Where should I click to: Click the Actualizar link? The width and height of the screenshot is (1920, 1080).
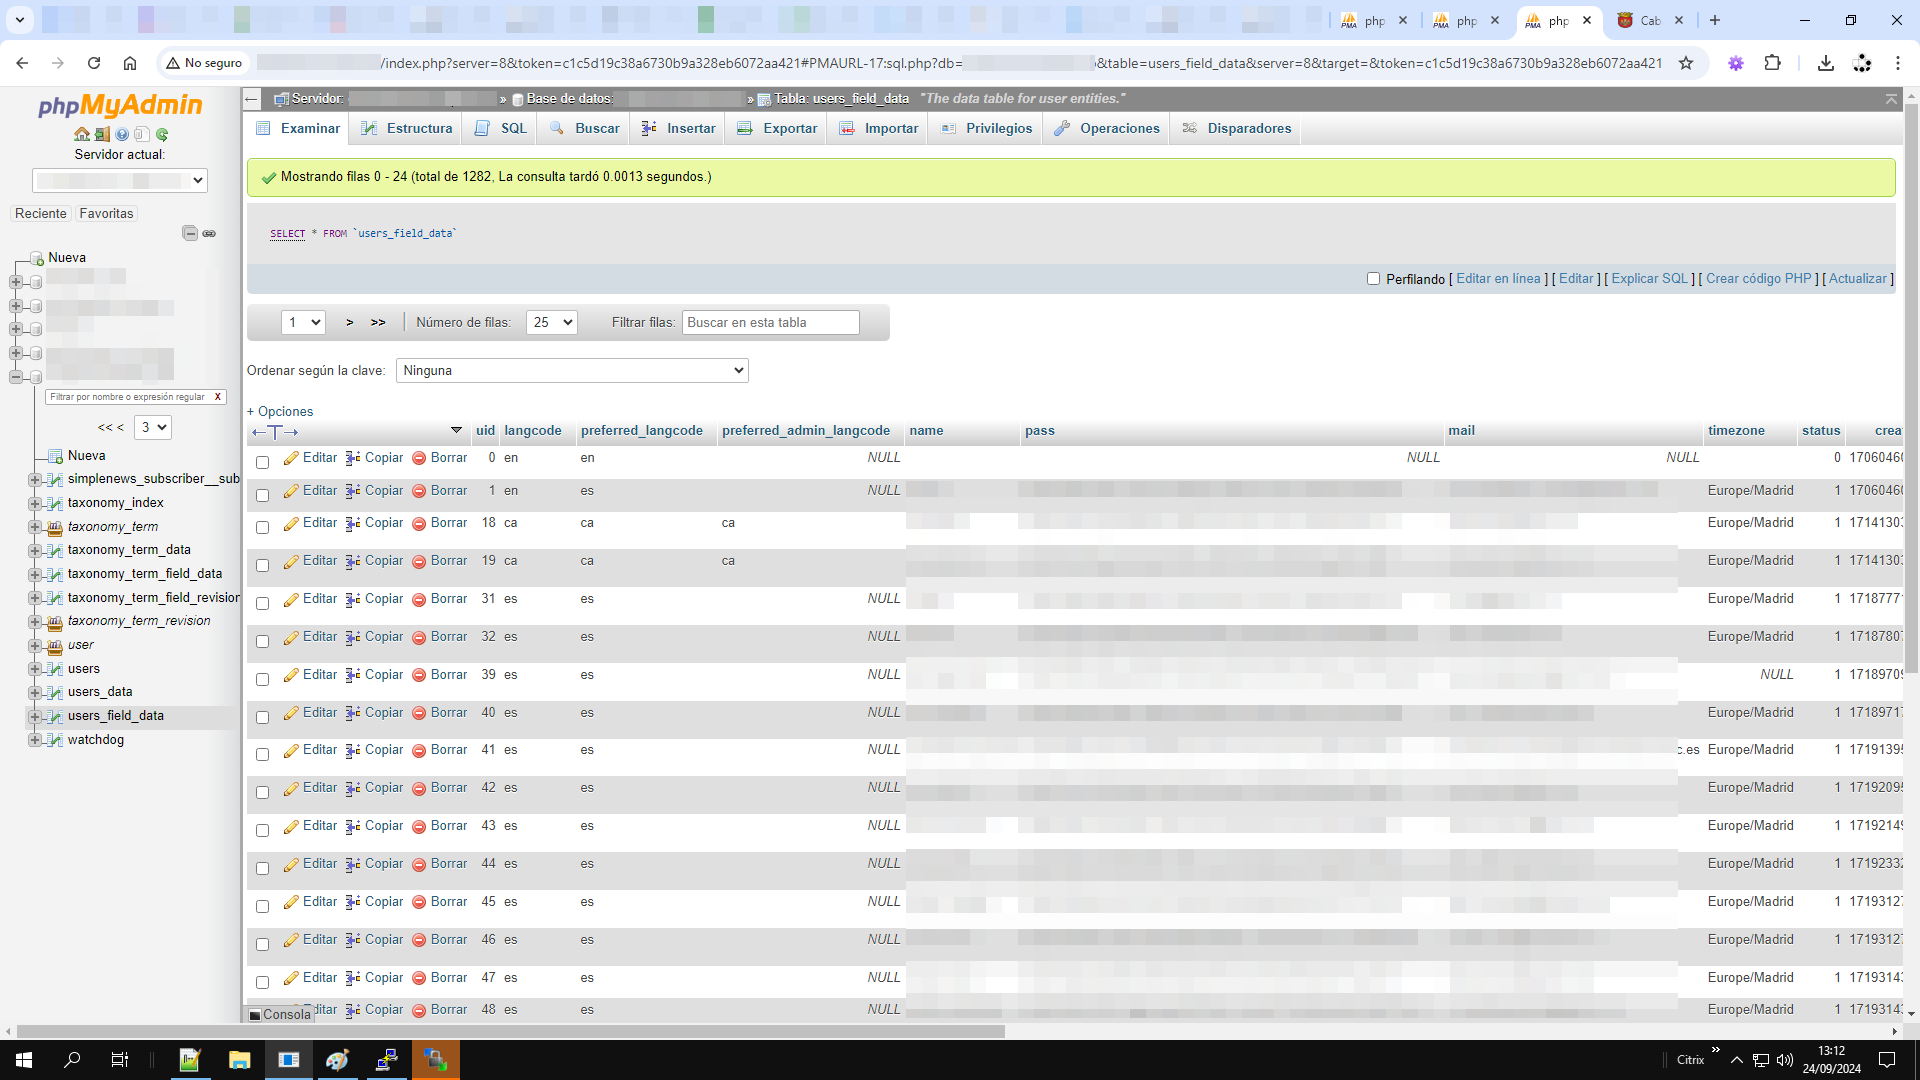click(1857, 279)
